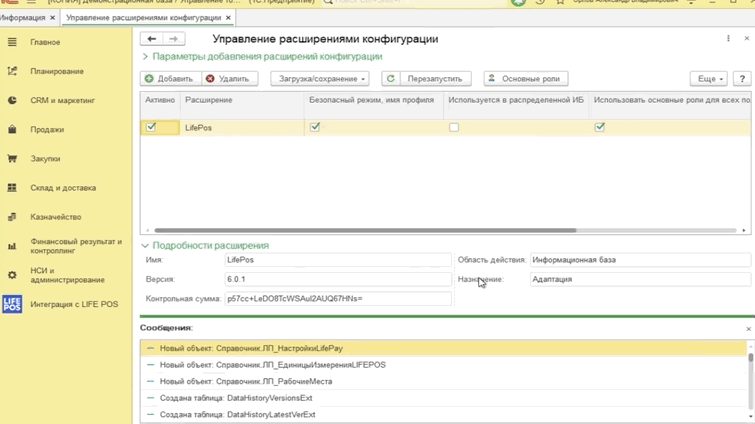Click the messages list vertical scrollbar thumb
The image size is (755, 424).
[x=750, y=358]
